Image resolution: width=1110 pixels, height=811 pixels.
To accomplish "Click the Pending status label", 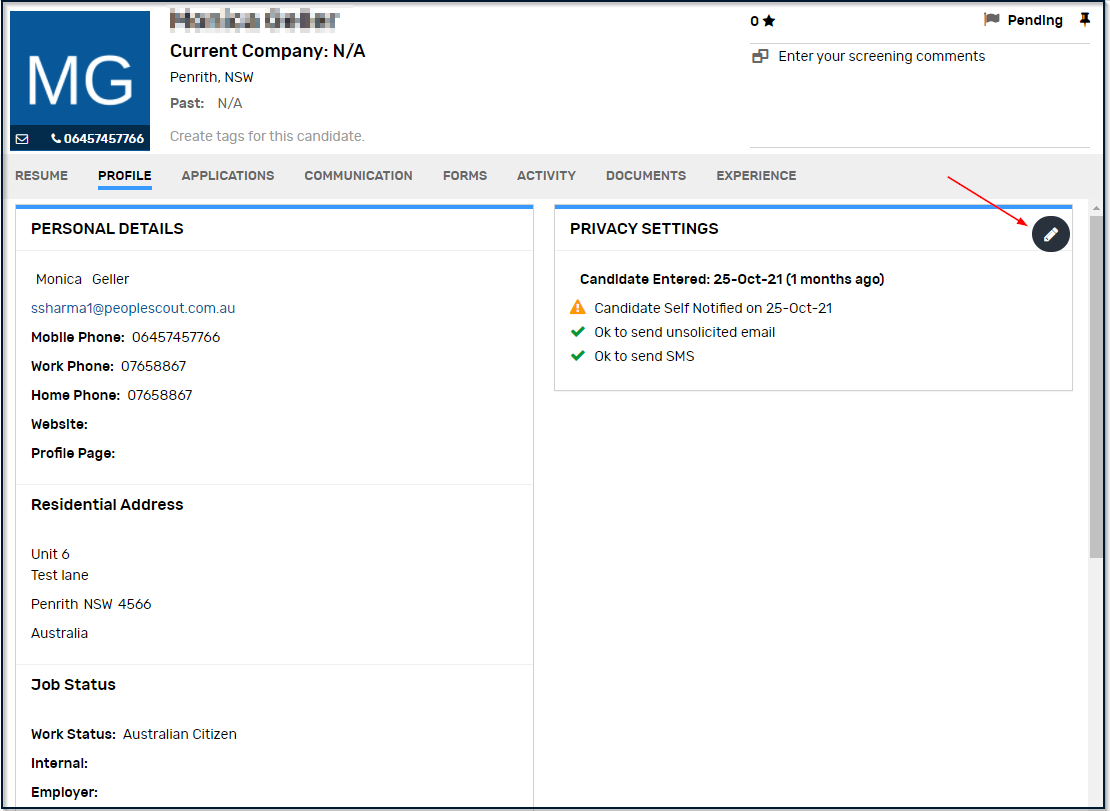I will coord(1035,21).
